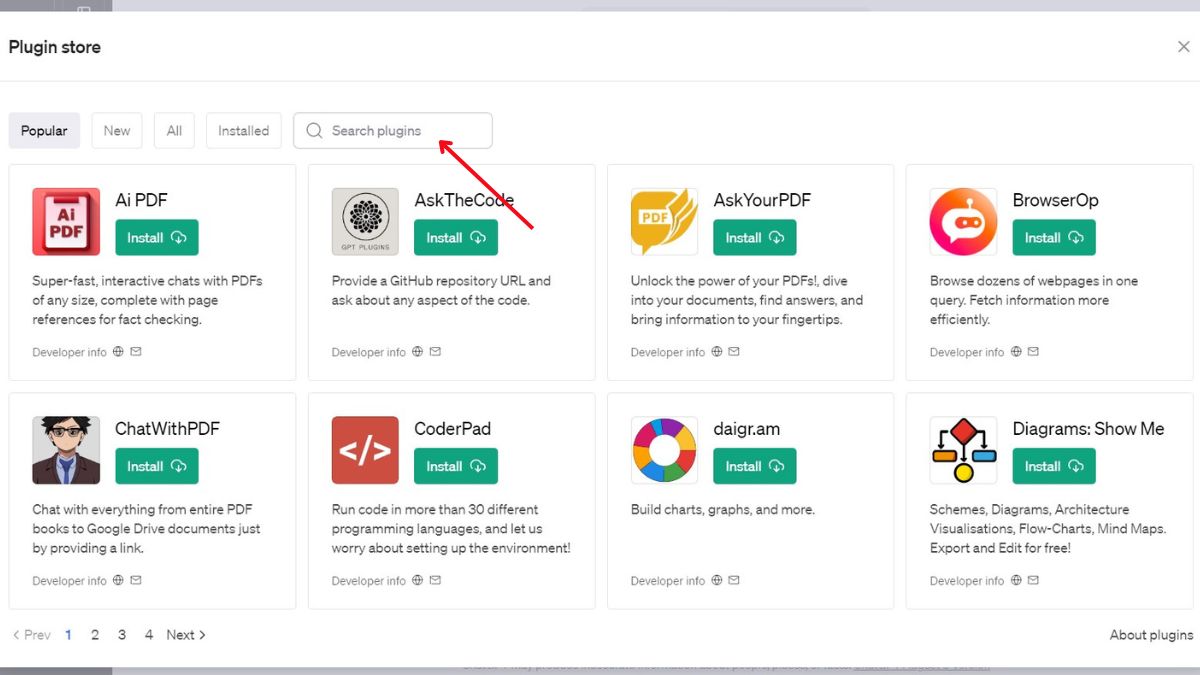Click the "daigr.am" plugin title
1200x675 pixels.
(x=746, y=429)
